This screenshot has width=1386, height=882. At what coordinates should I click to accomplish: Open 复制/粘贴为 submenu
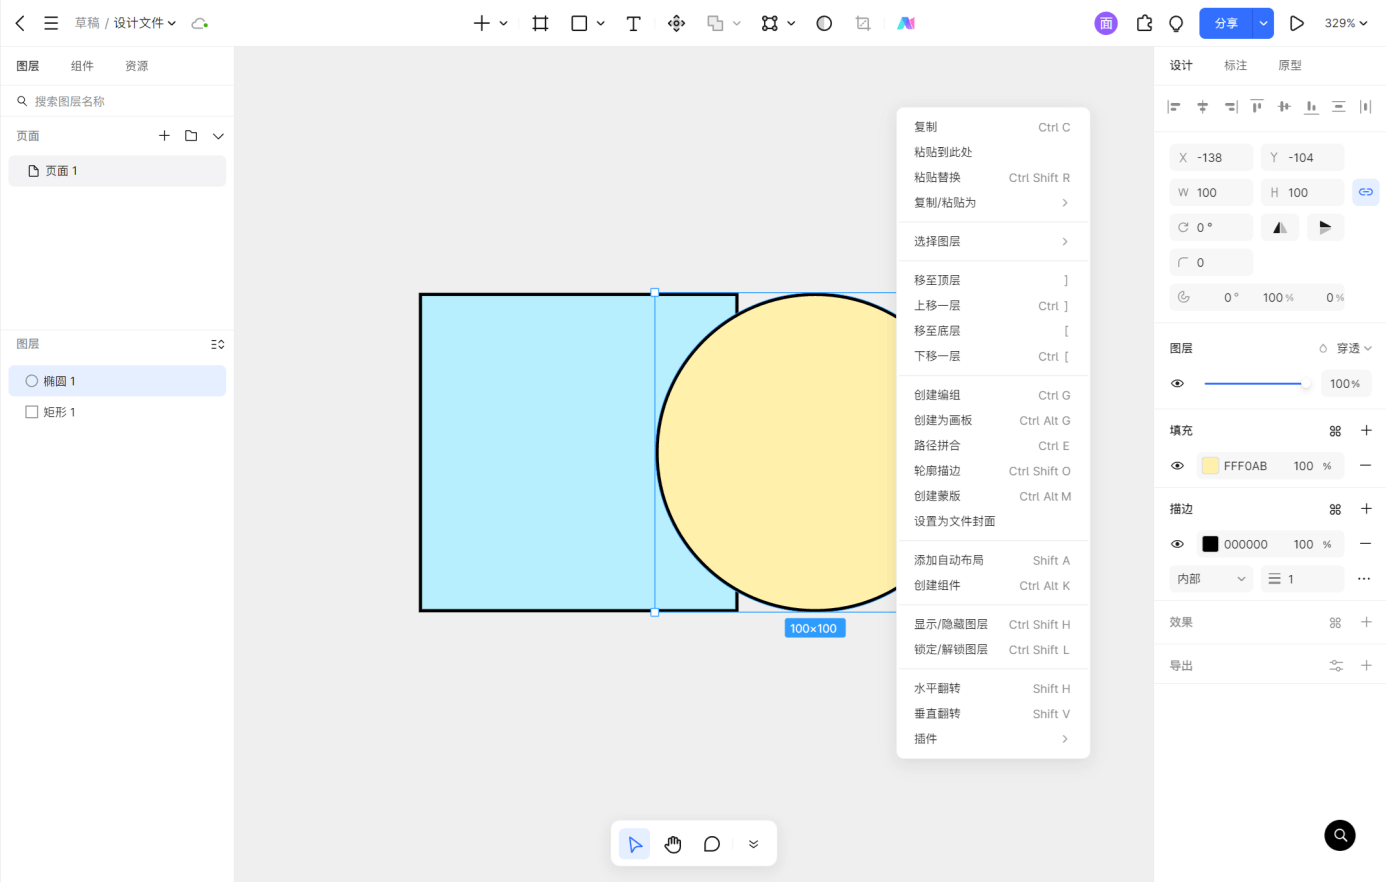992,203
